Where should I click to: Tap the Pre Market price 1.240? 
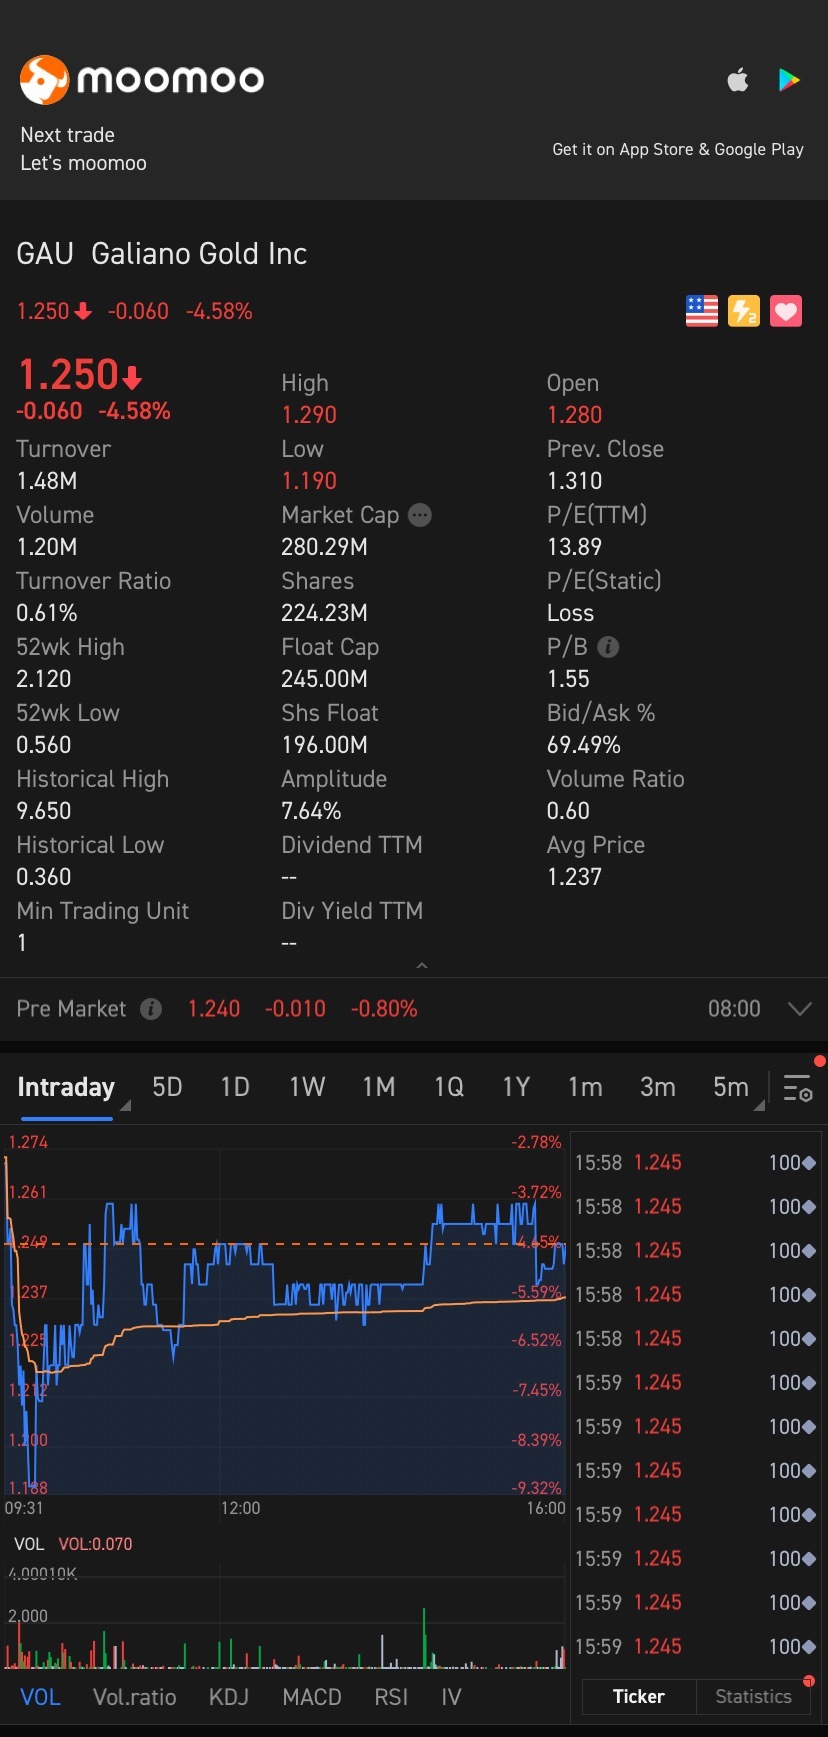pos(214,1009)
